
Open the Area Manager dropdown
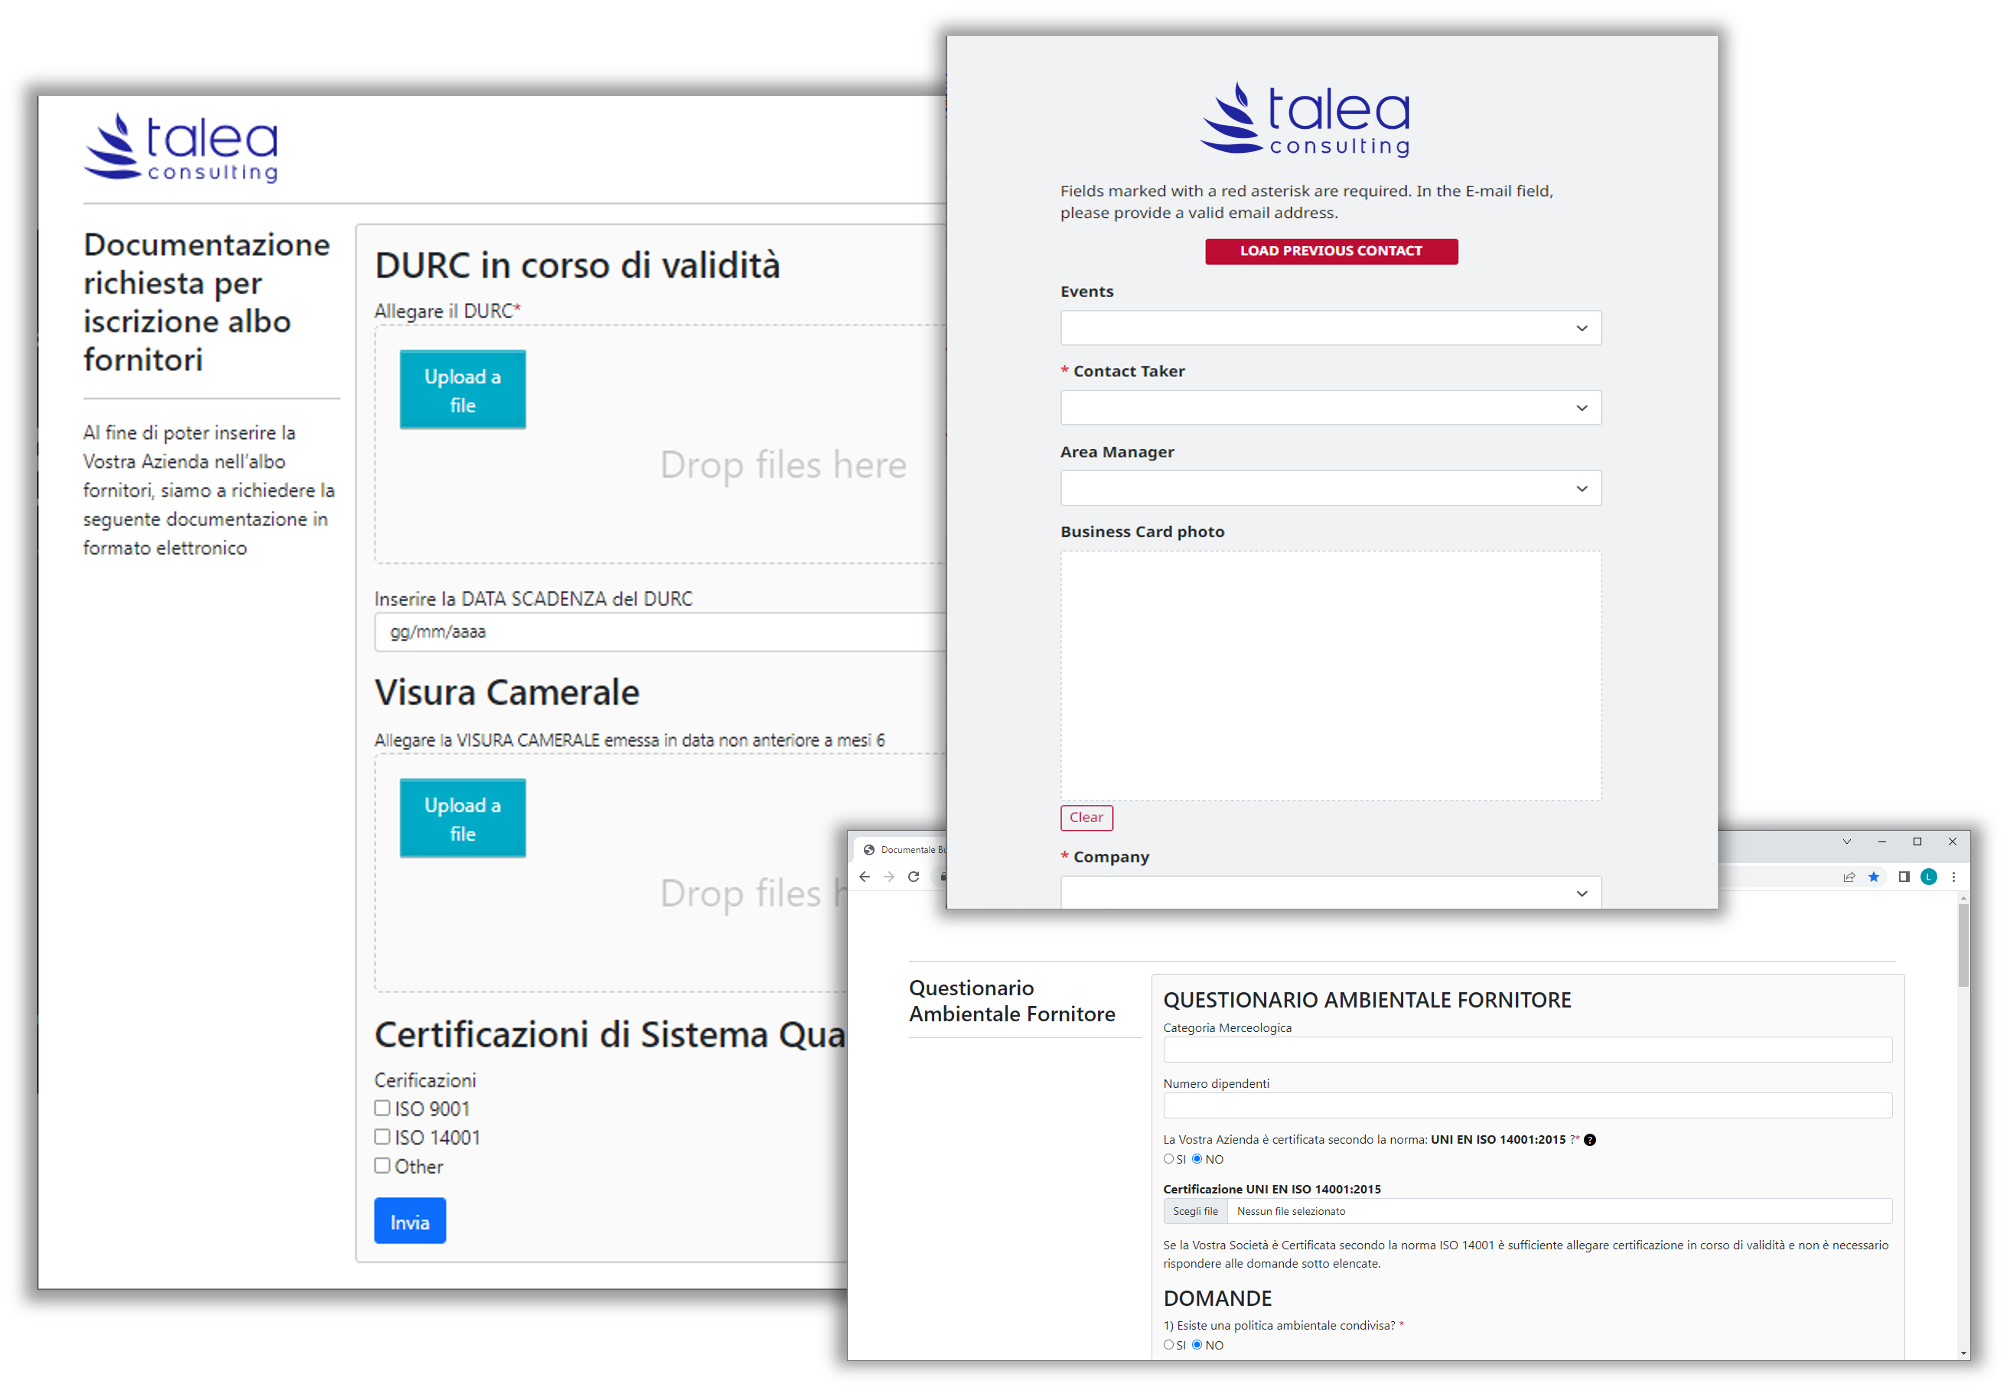(x=1330, y=488)
